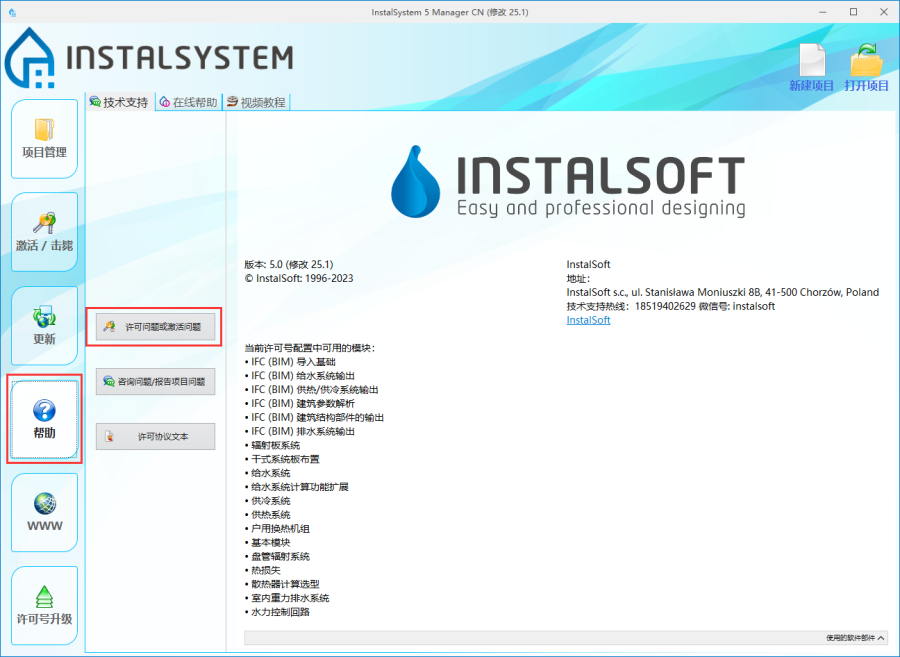Click the IFC (BIM) 排水系统输出 entry

pos(300,431)
